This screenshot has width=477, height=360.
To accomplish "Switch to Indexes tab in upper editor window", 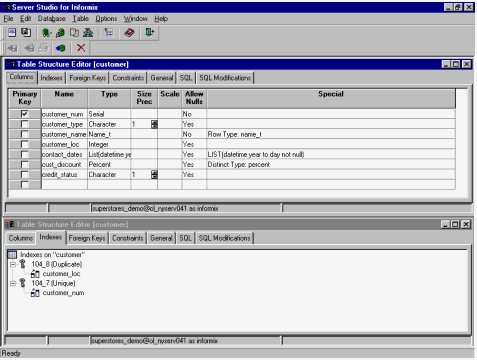I will point(51,78).
